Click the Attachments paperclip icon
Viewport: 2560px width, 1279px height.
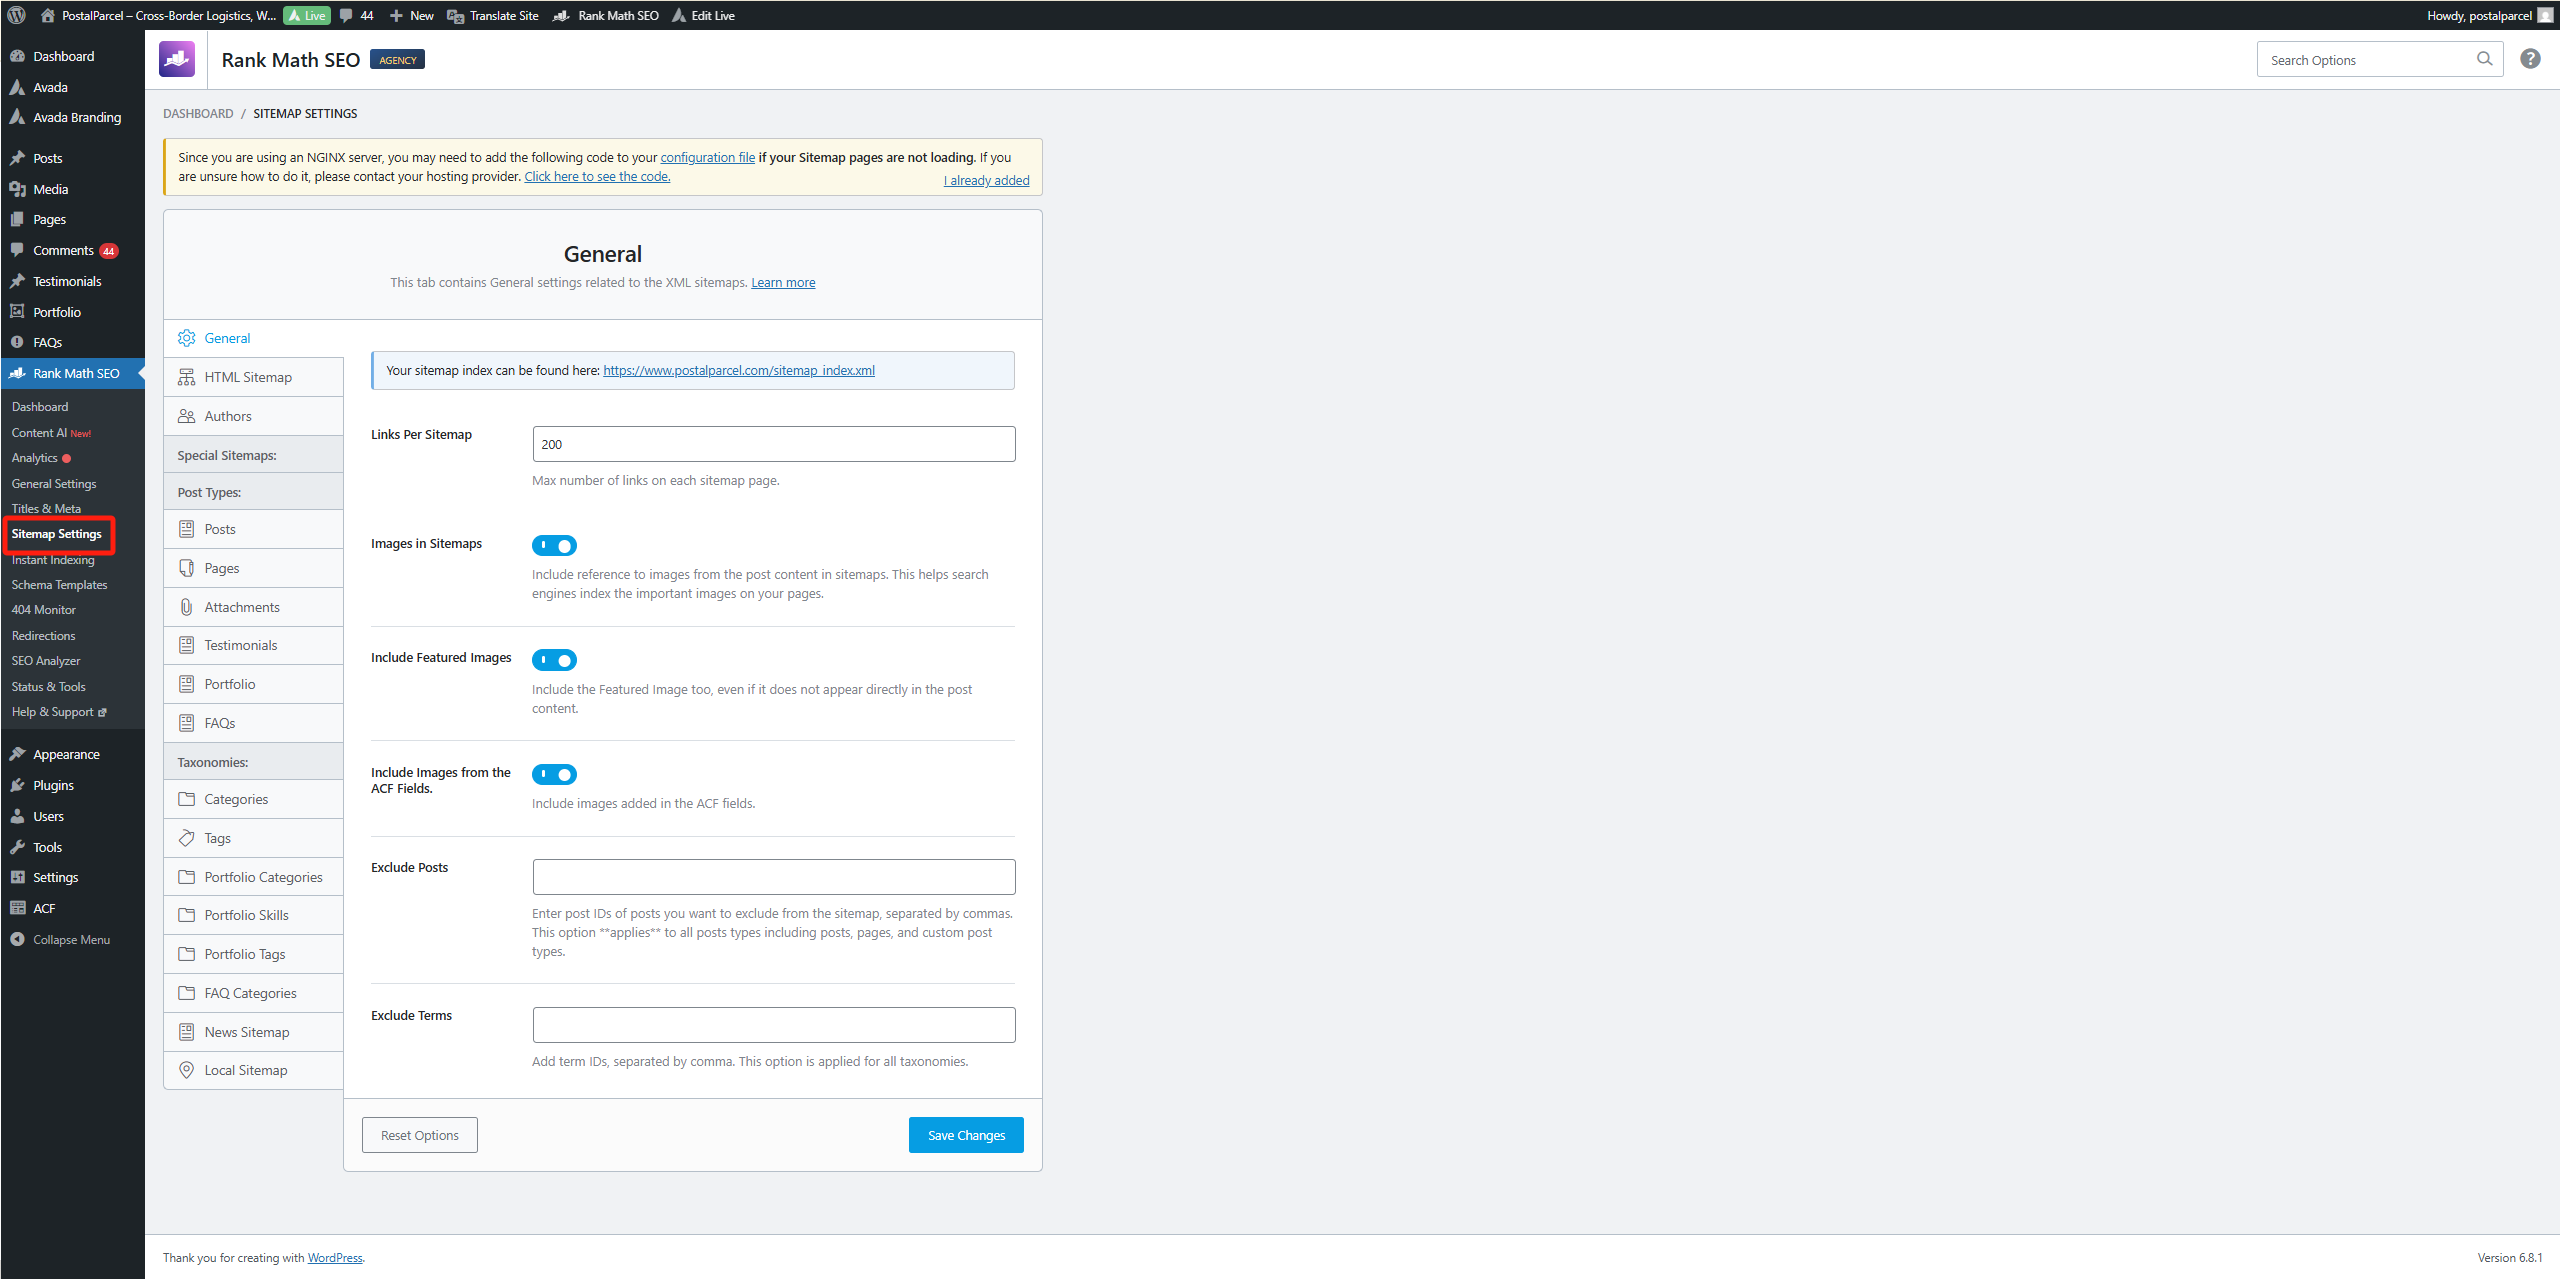click(186, 606)
